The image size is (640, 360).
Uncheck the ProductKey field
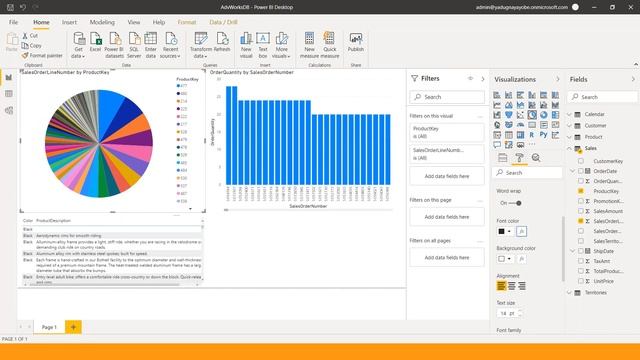581,191
